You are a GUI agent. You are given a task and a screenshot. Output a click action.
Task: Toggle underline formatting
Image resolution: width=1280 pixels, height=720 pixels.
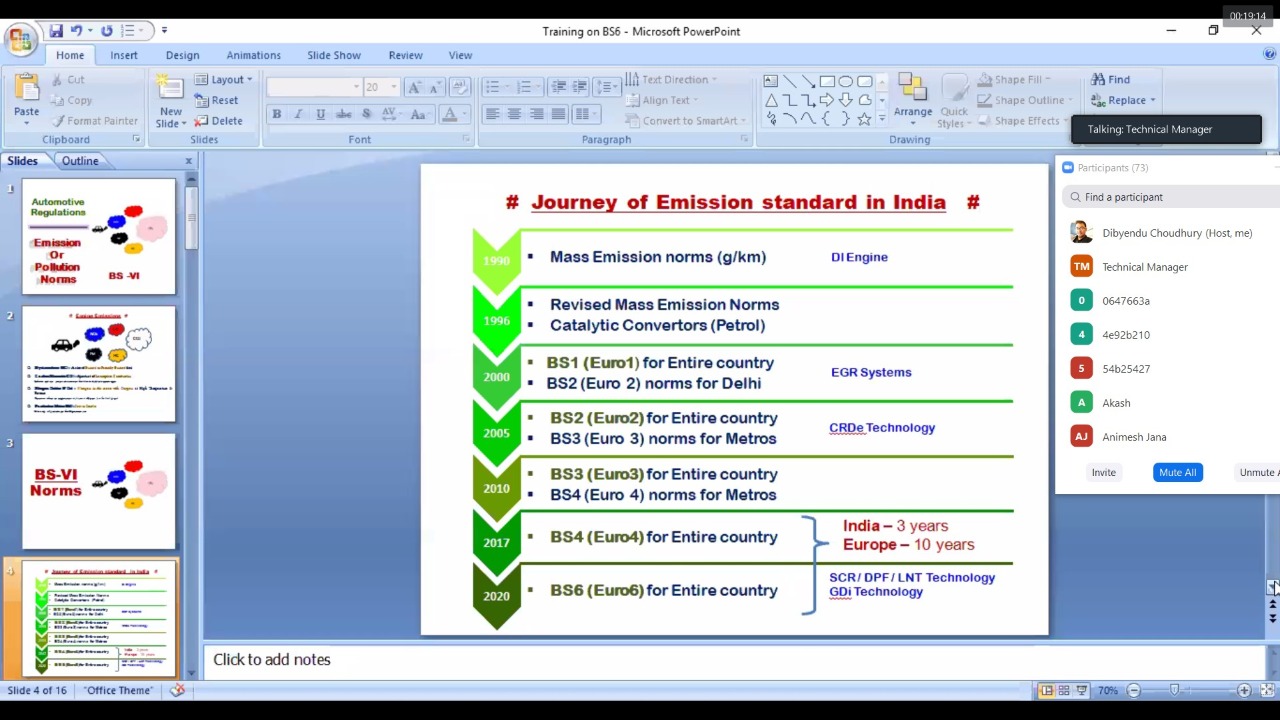pyautogui.click(x=320, y=114)
